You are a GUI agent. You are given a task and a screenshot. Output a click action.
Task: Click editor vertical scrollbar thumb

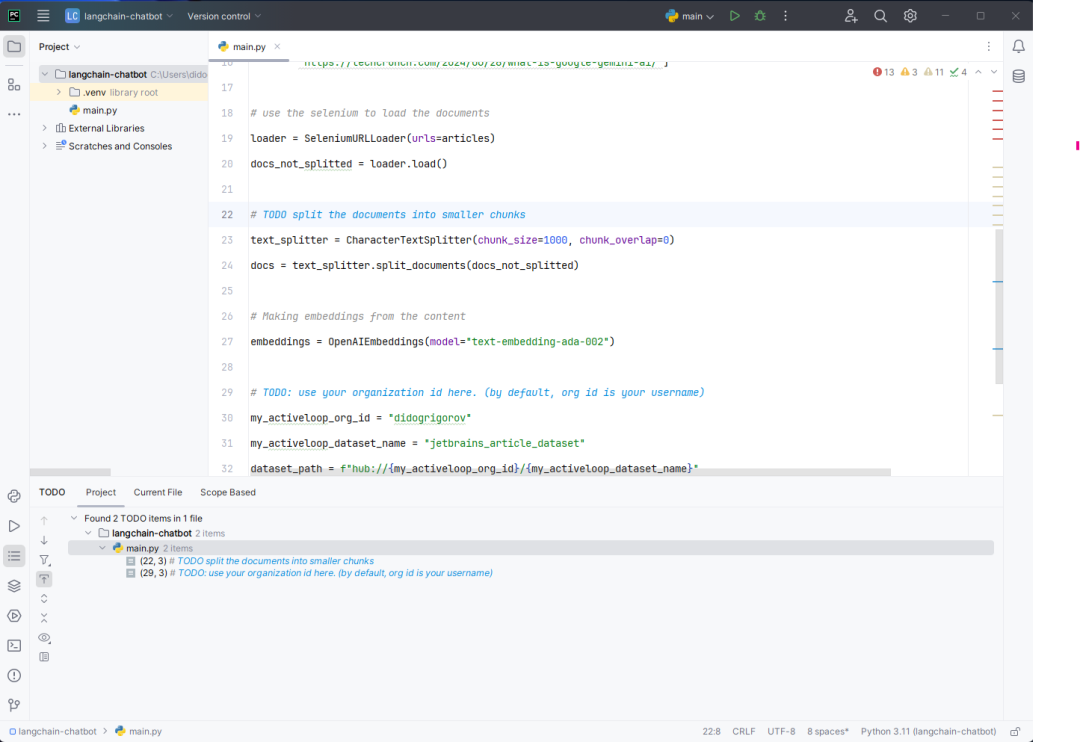(x=999, y=307)
